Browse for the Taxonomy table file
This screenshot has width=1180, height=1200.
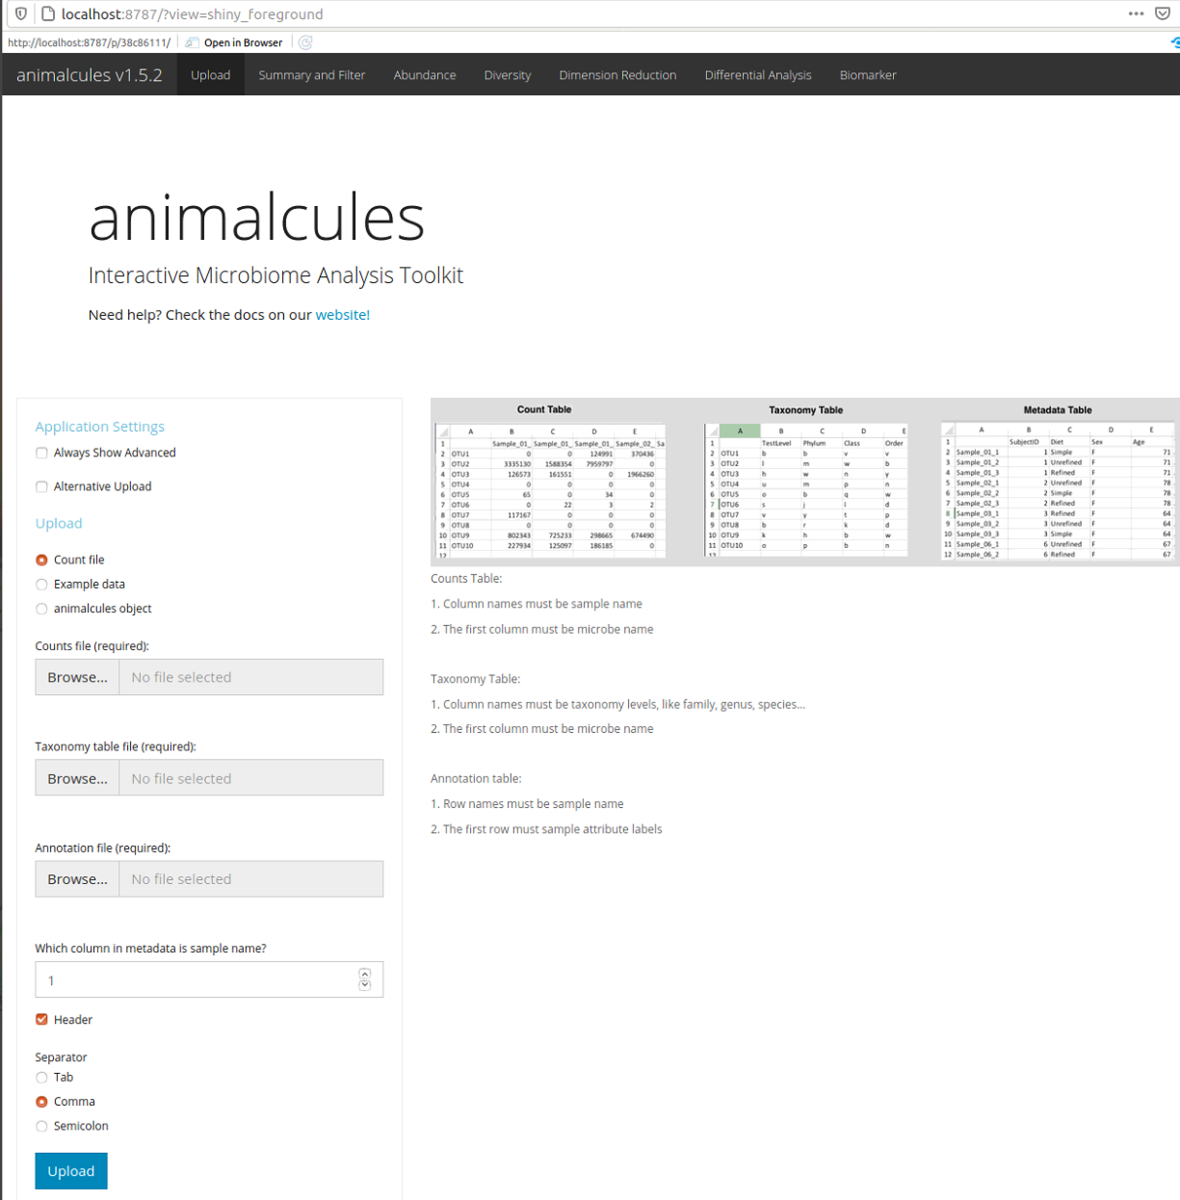(77, 778)
